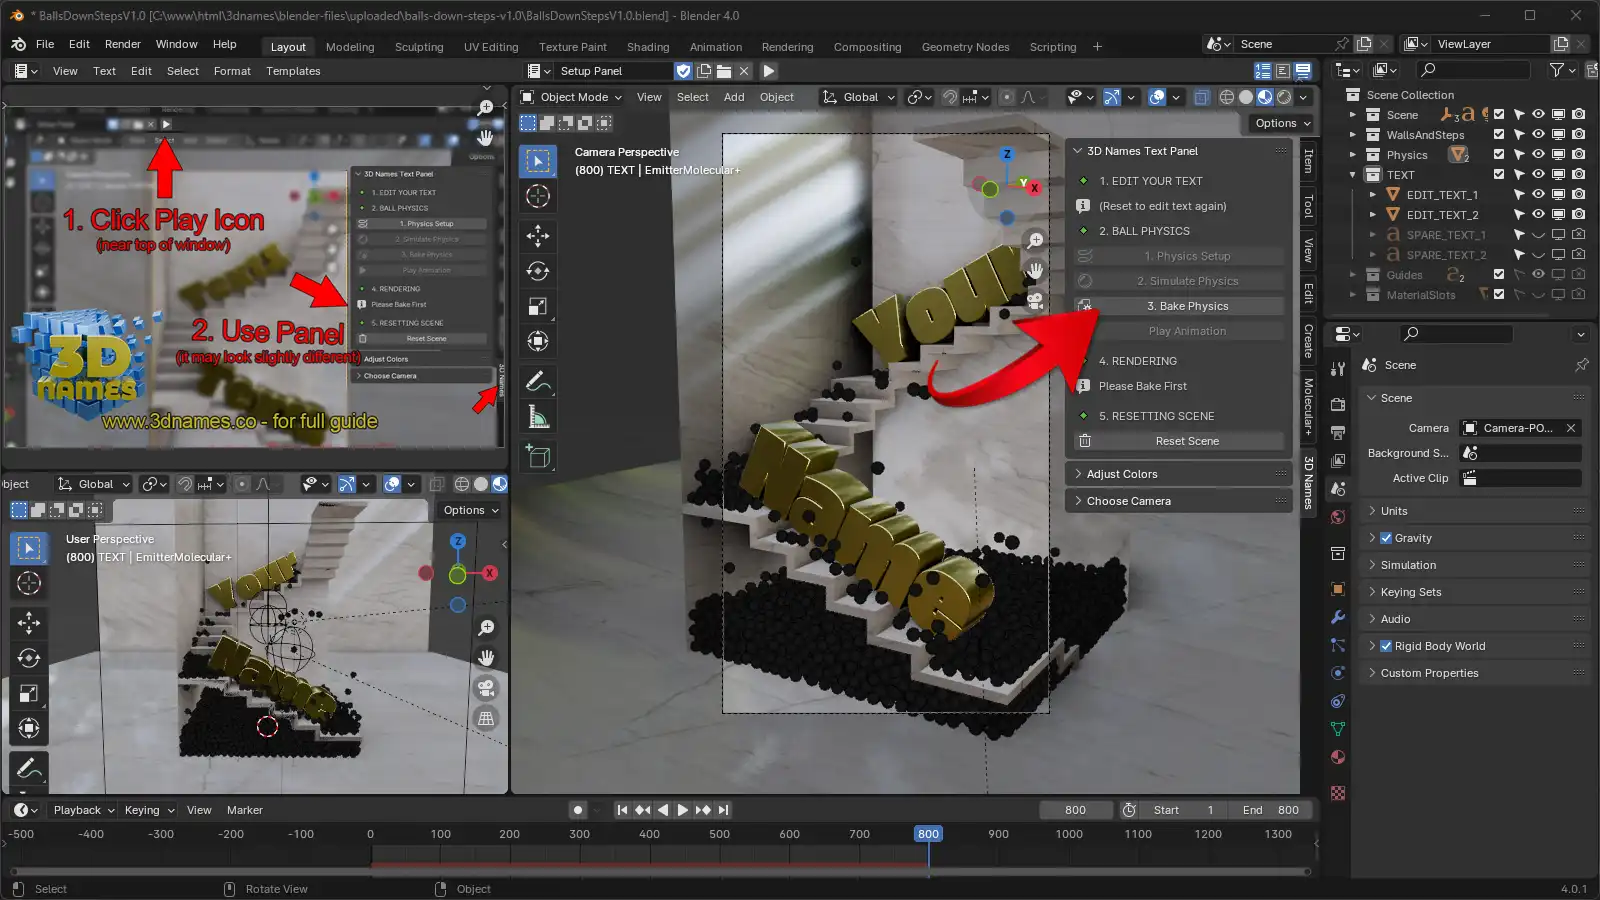This screenshot has width=1600, height=900.
Task: Click the timeline frame 800 marker
Action: pos(928,834)
